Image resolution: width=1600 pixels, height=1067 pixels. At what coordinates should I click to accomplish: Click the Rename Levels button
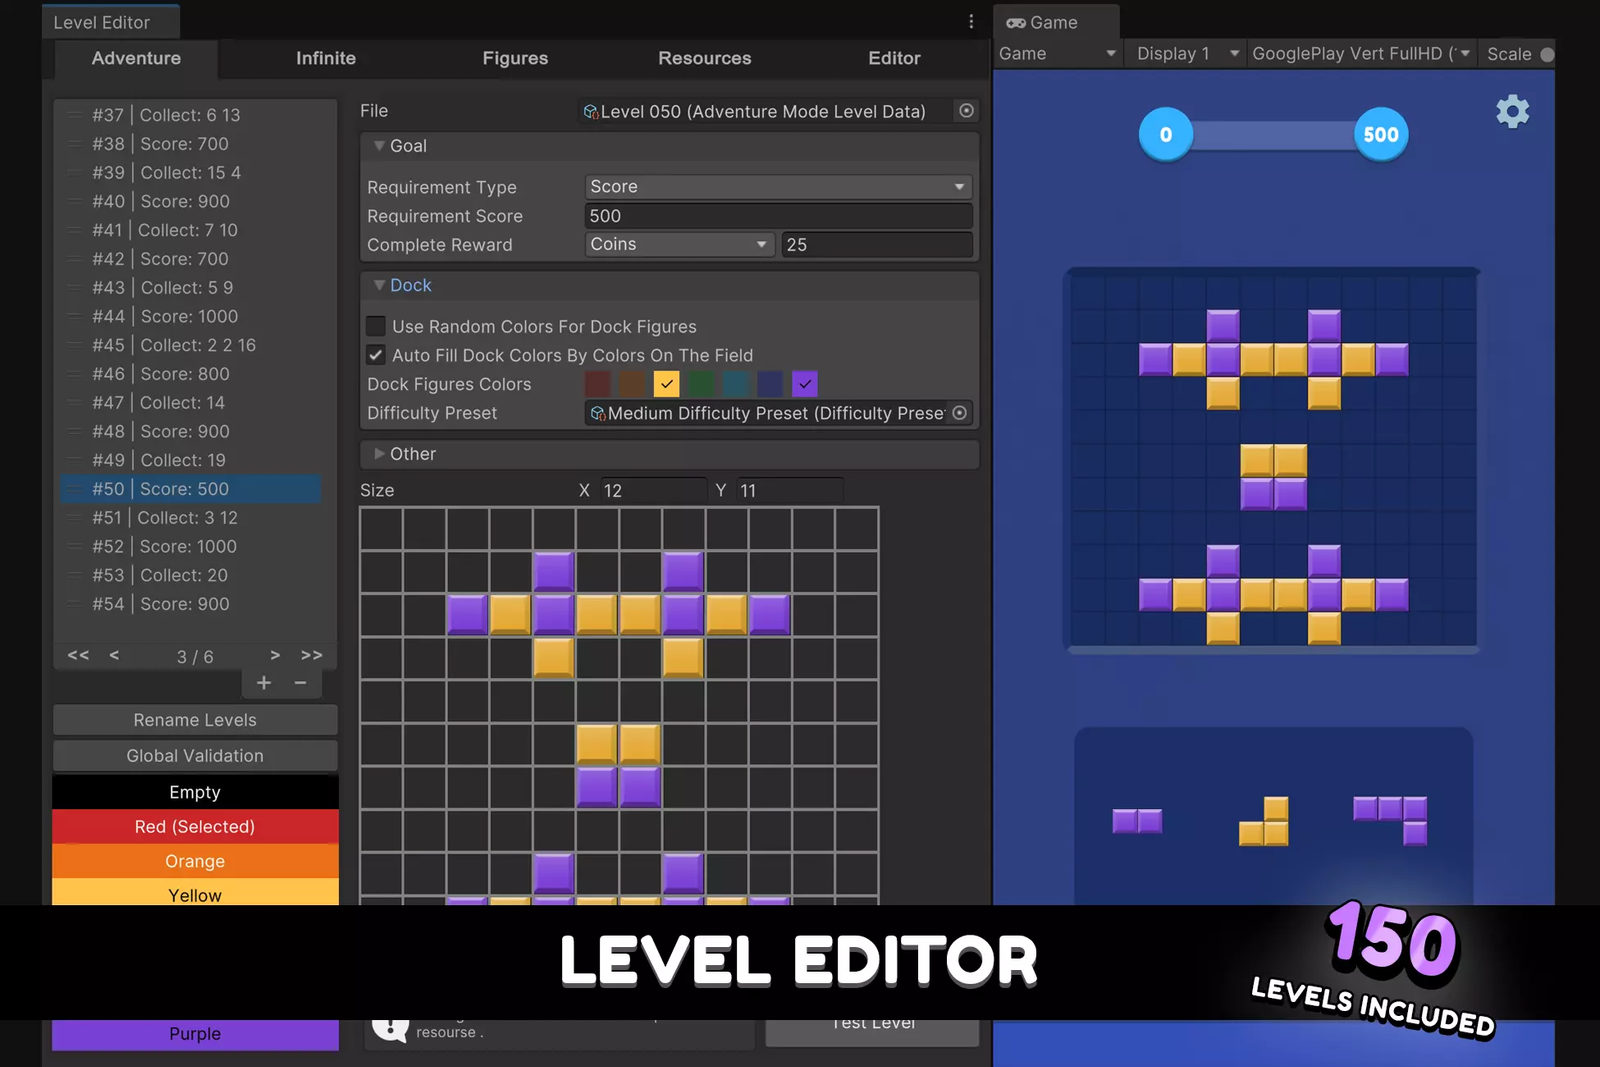click(195, 720)
